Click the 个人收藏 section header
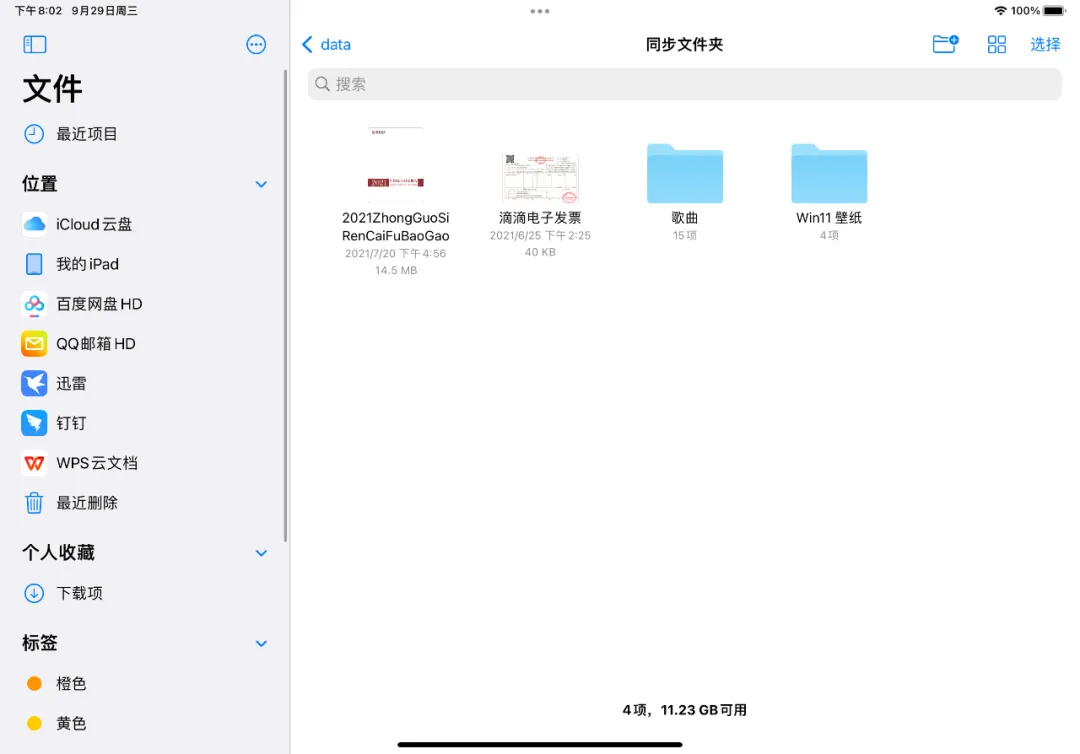This screenshot has height=754, width=1080. pyautogui.click(x=59, y=553)
